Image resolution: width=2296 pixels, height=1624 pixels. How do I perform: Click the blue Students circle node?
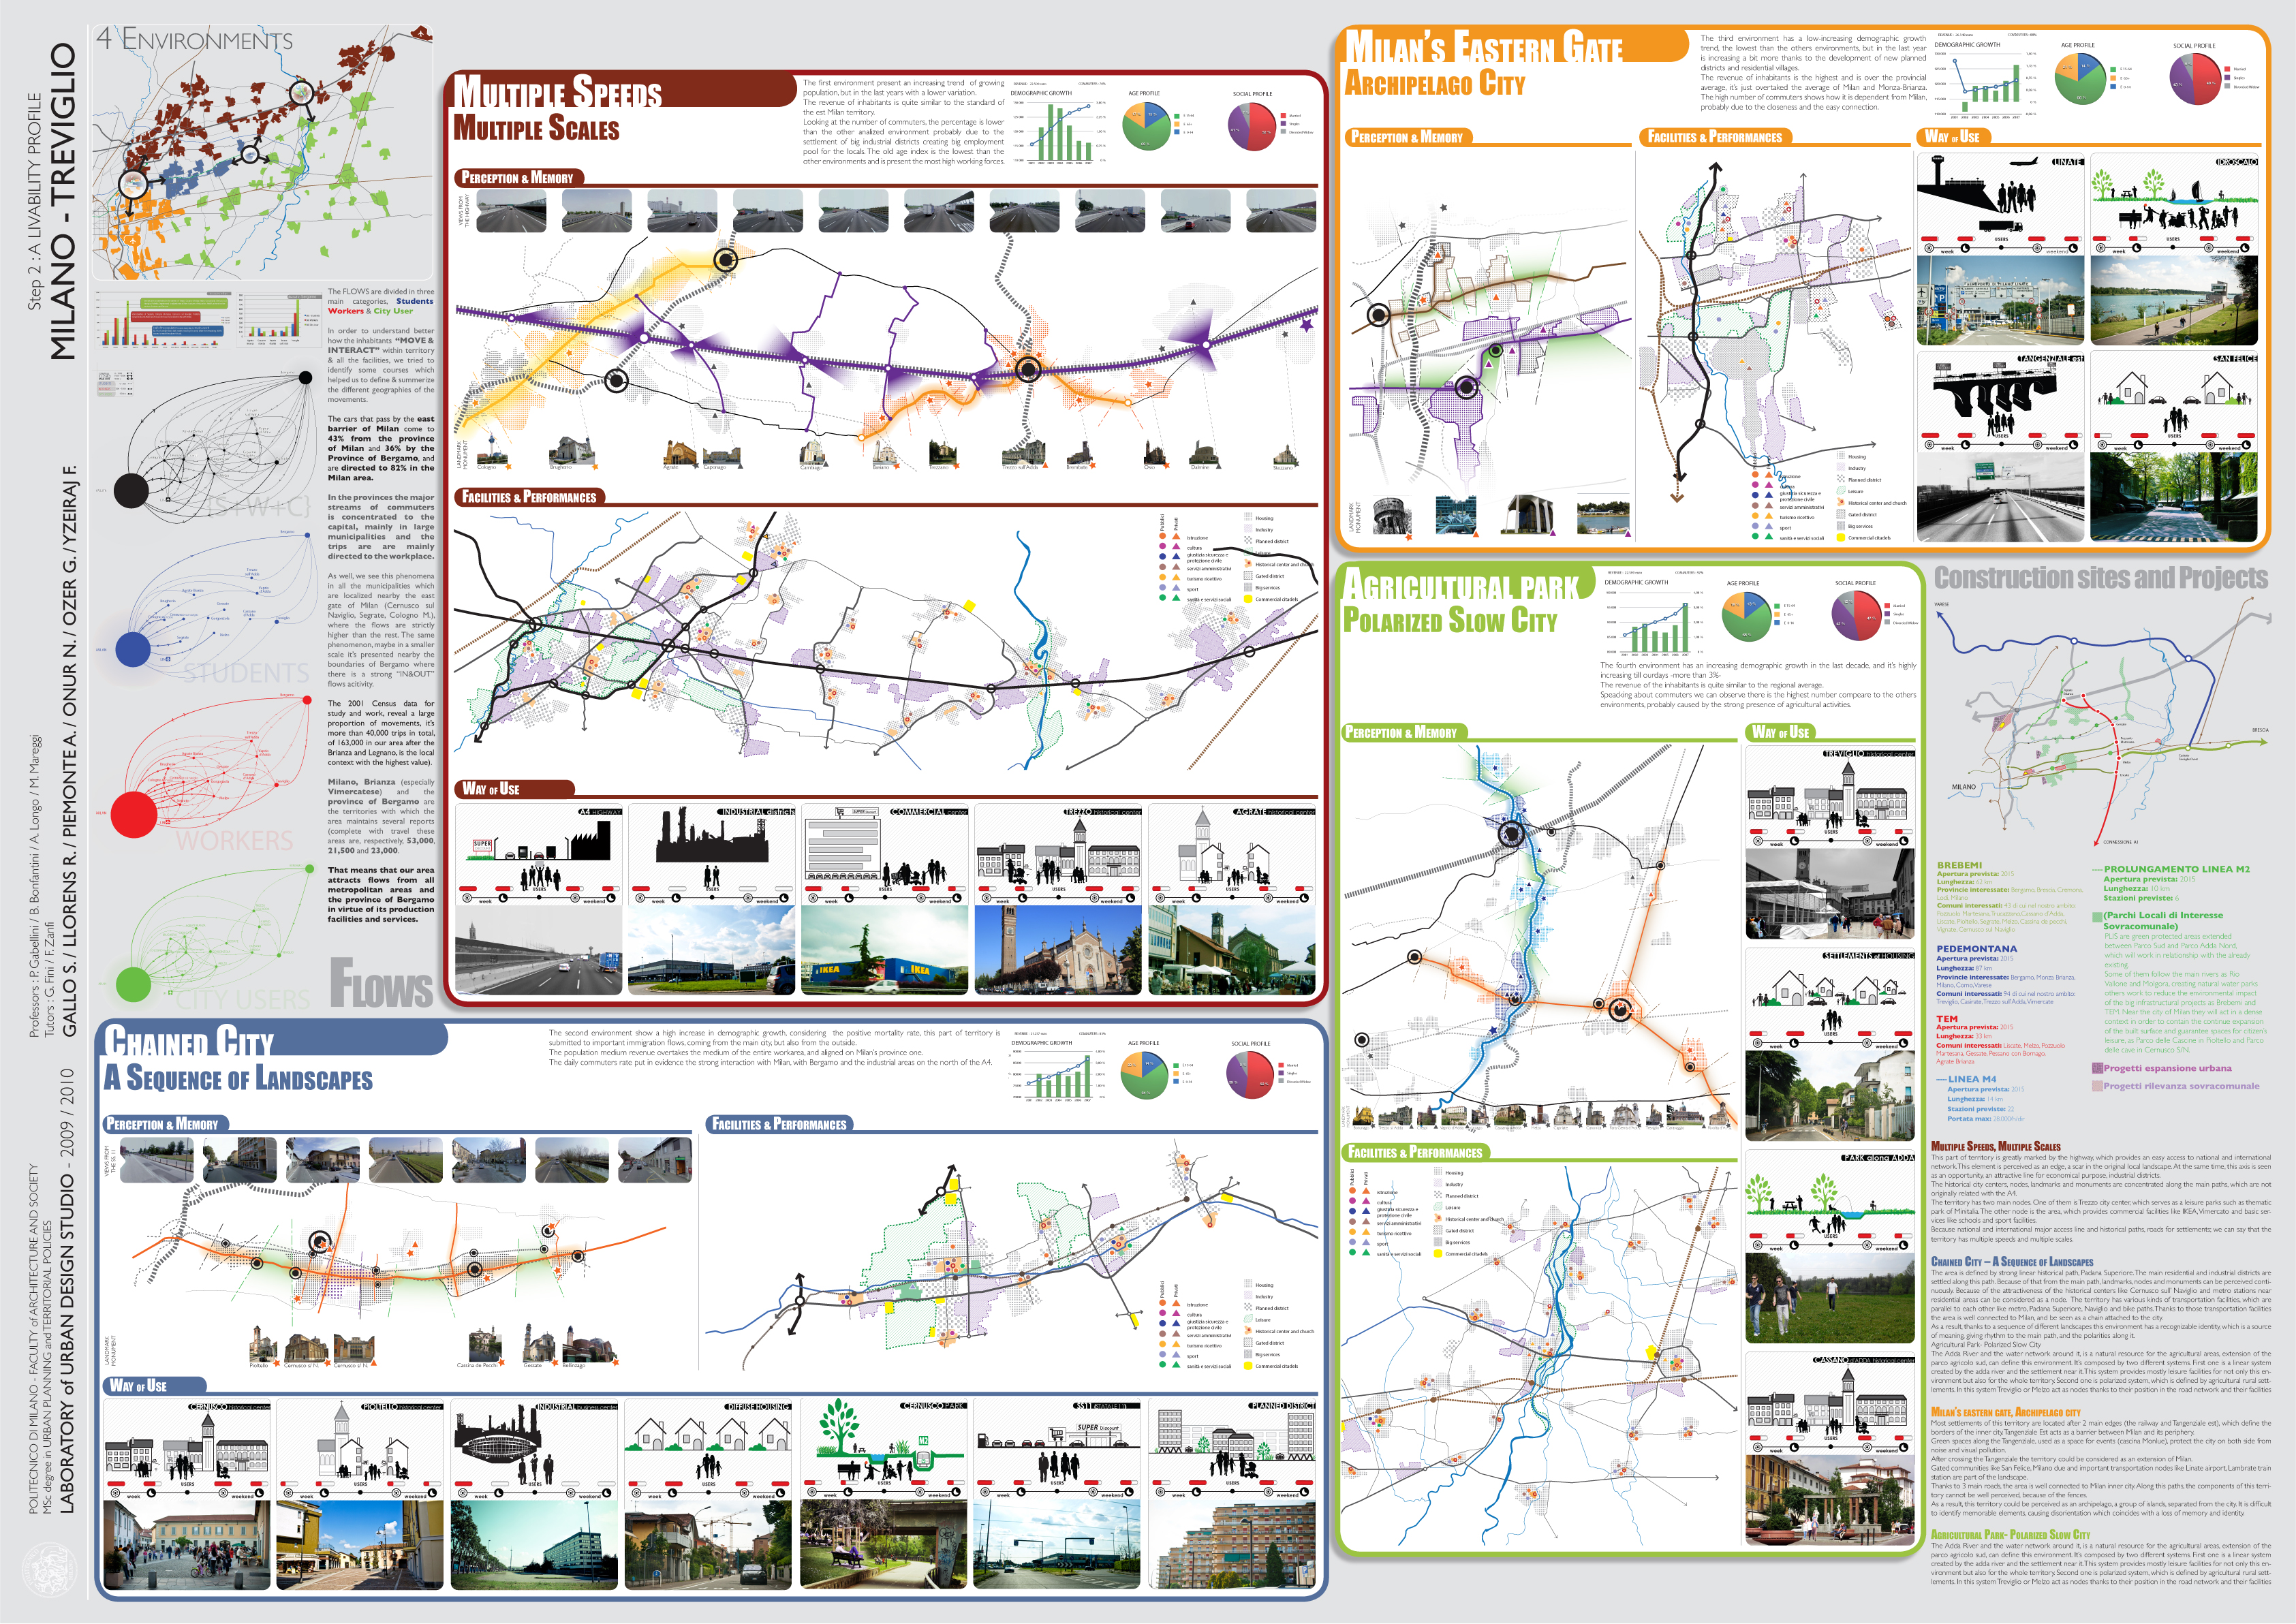click(133, 649)
